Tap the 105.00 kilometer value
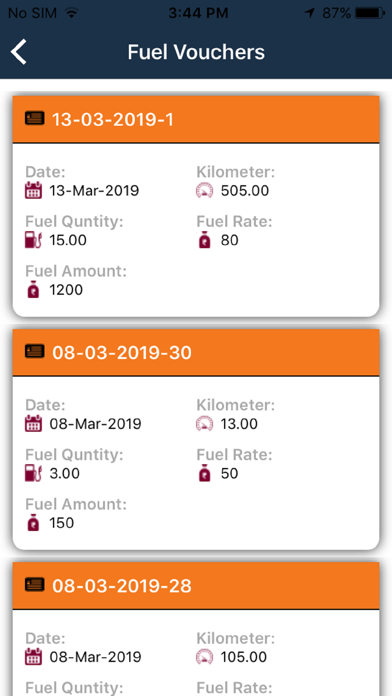This screenshot has width=392, height=696. [x=244, y=657]
